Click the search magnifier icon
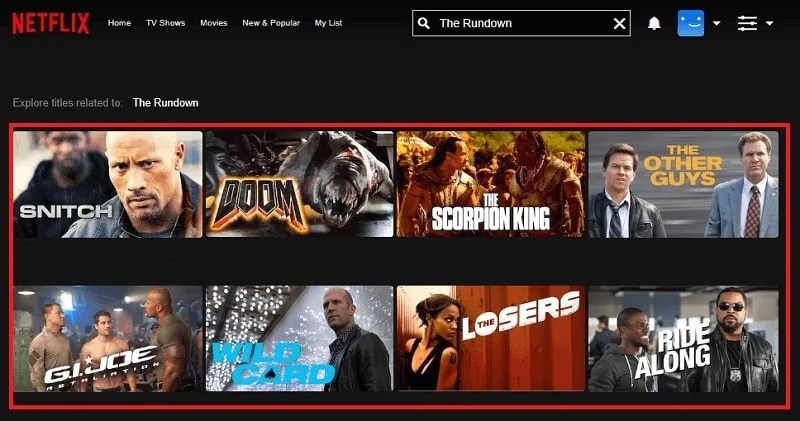 click(423, 23)
